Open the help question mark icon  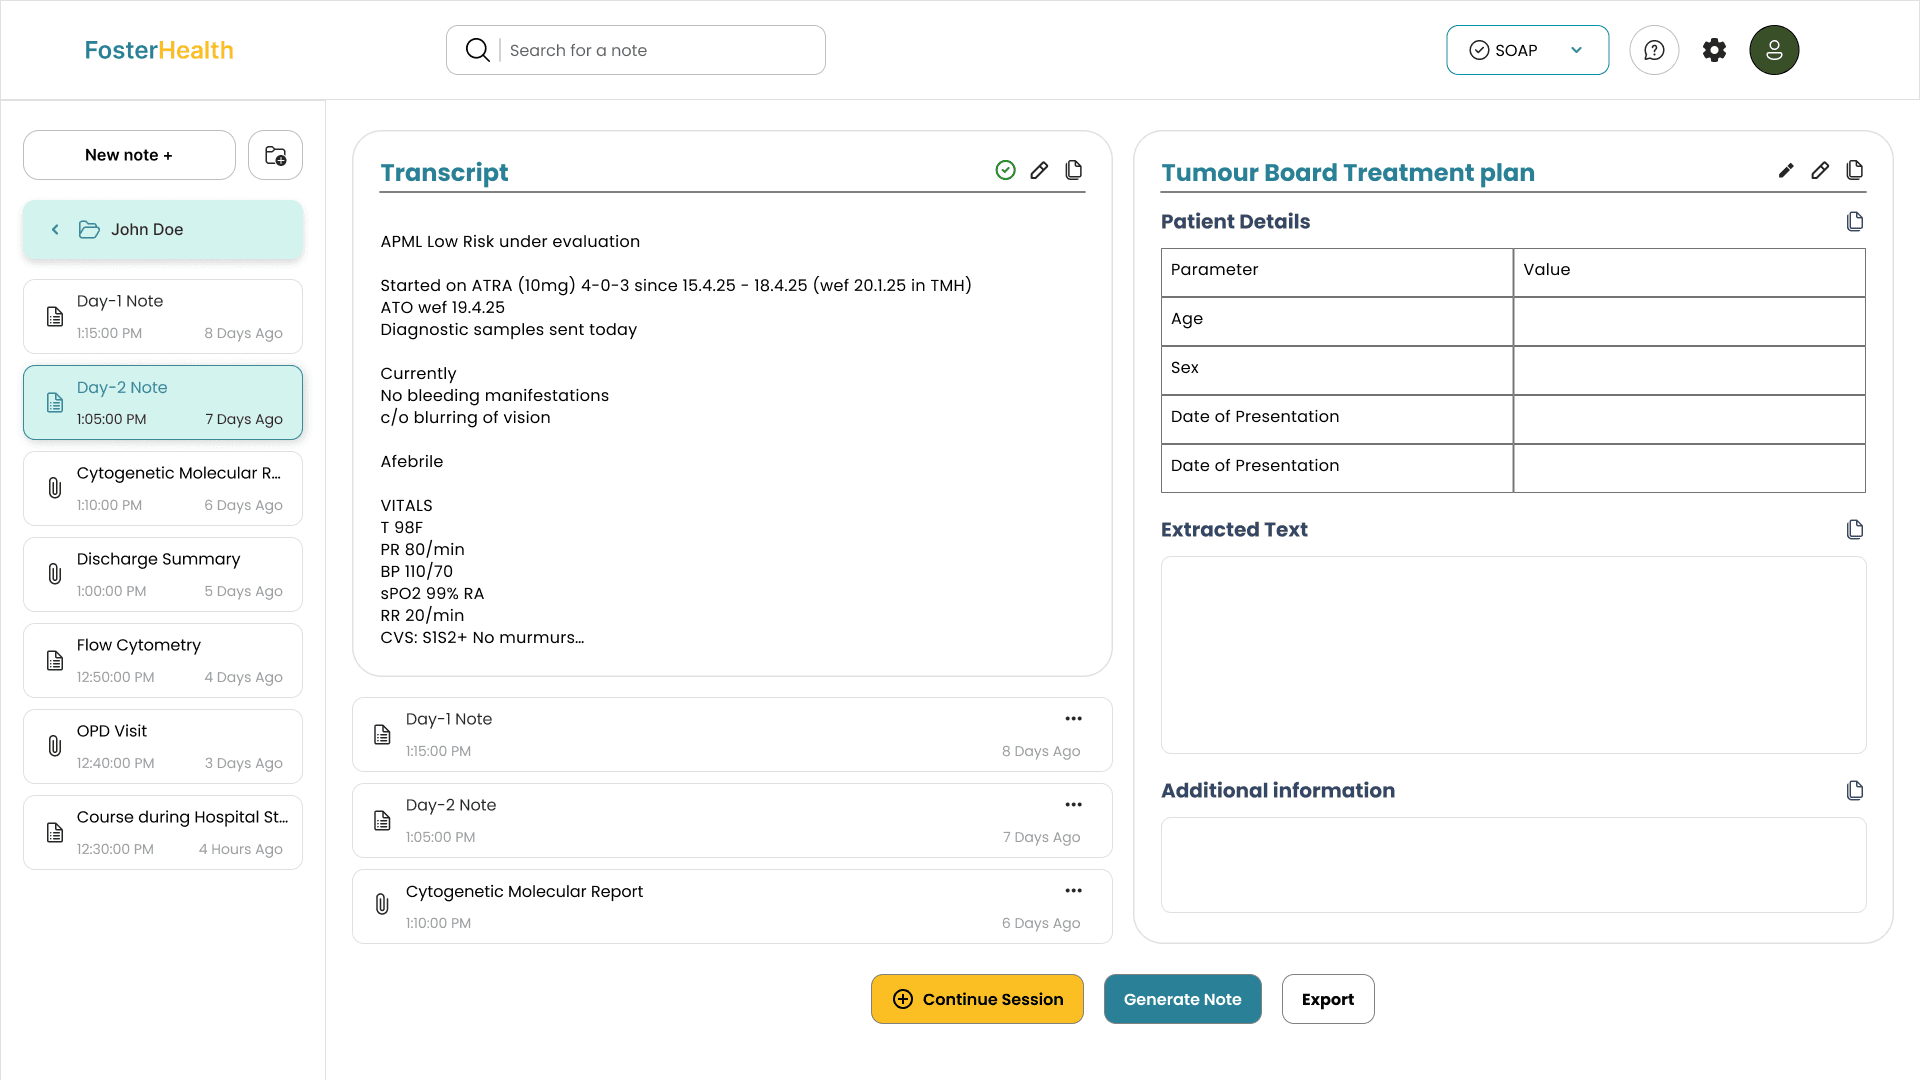pyautogui.click(x=1654, y=50)
